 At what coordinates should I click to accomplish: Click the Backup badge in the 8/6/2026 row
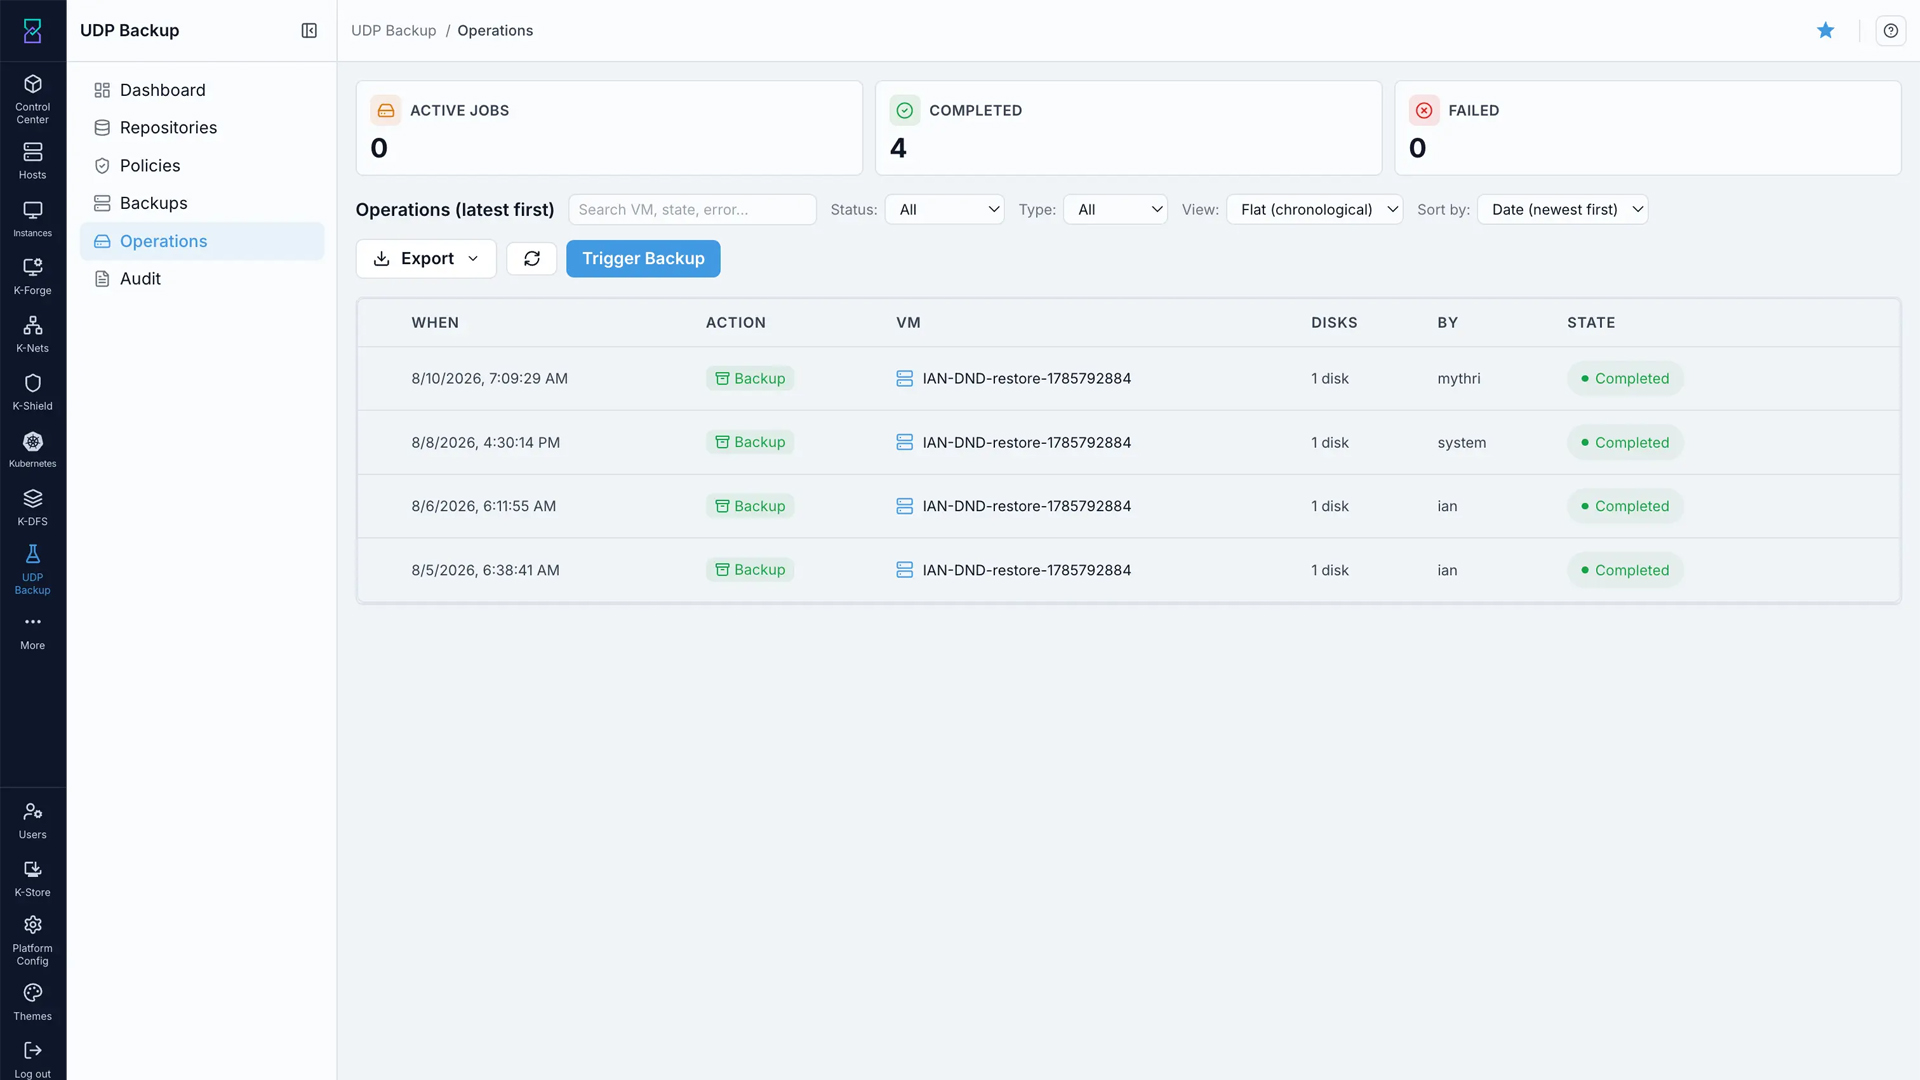click(750, 507)
